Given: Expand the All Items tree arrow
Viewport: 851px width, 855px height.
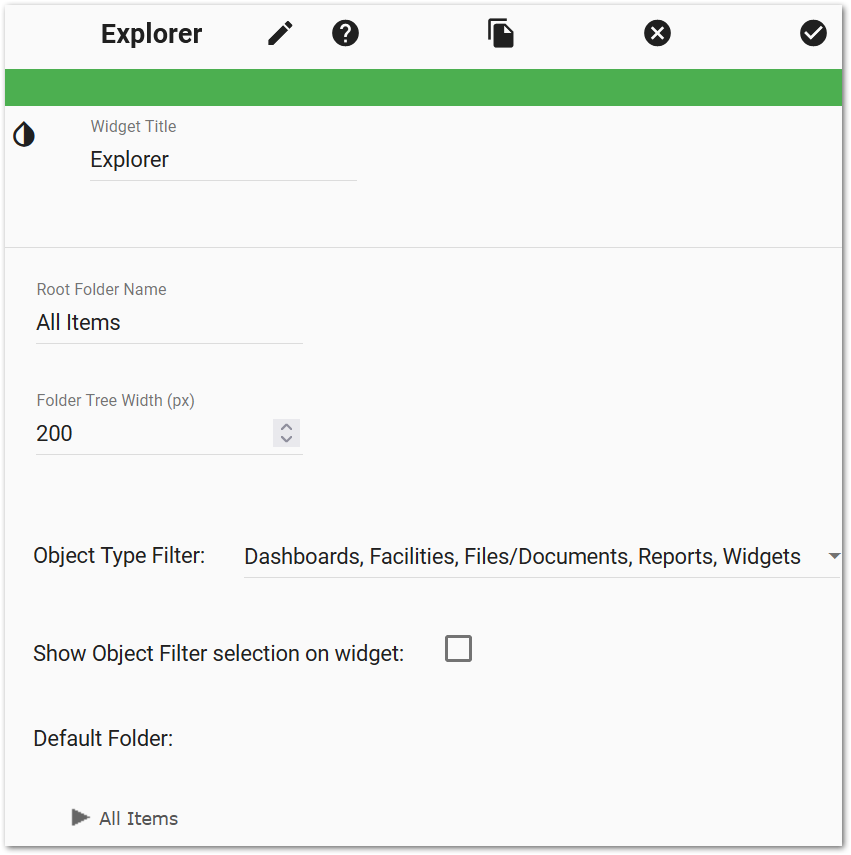Looking at the screenshot, I should click(80, 817).
